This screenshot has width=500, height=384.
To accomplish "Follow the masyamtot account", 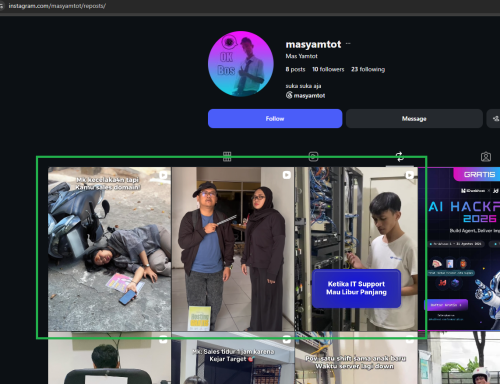I will [275, 118].
